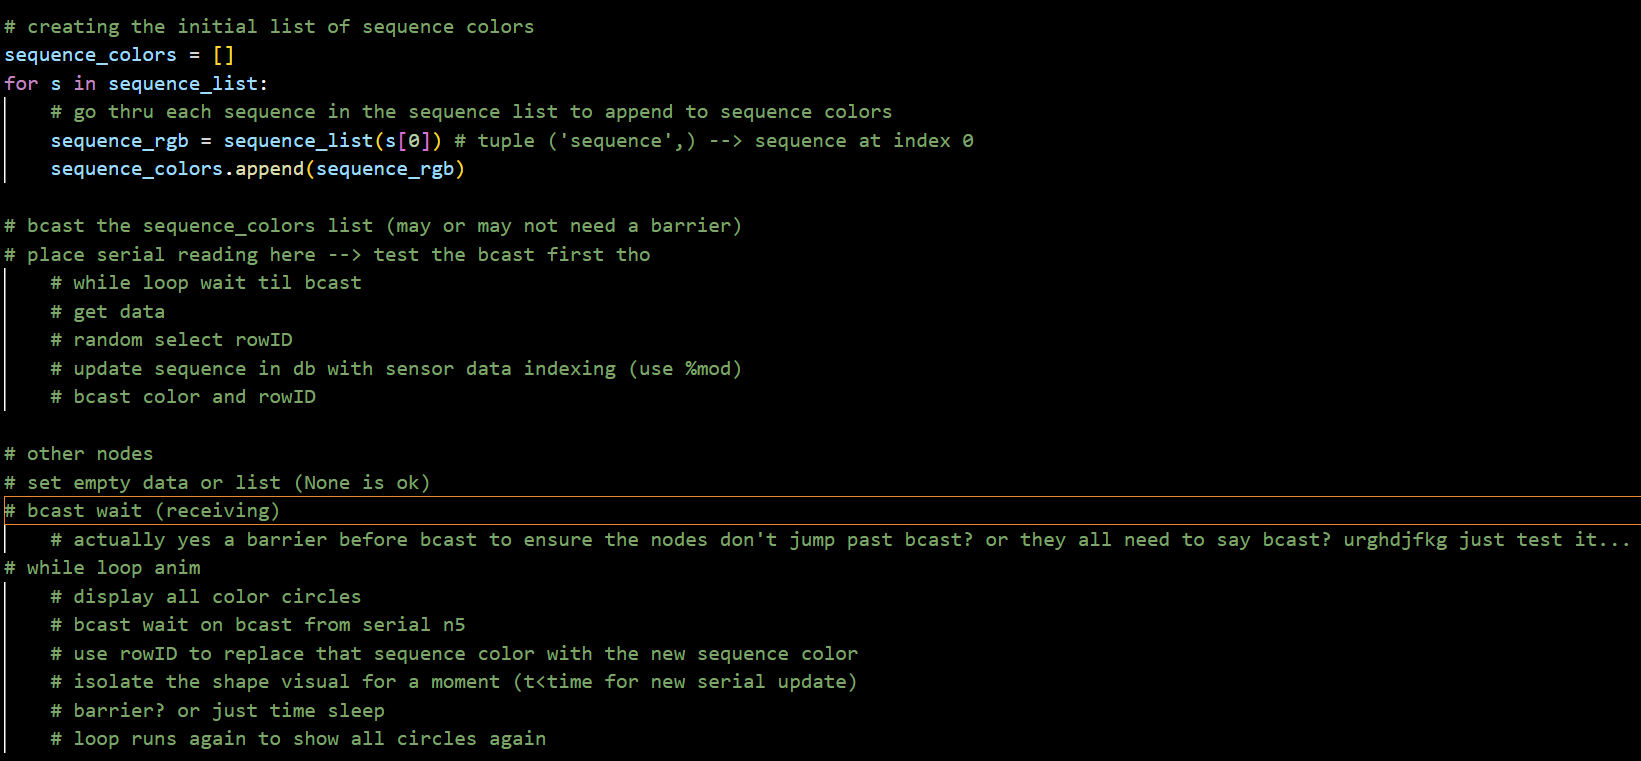Click the 'loop runs again' comment line
This screenshot has height=761, width=1641.
coord(298,739)
